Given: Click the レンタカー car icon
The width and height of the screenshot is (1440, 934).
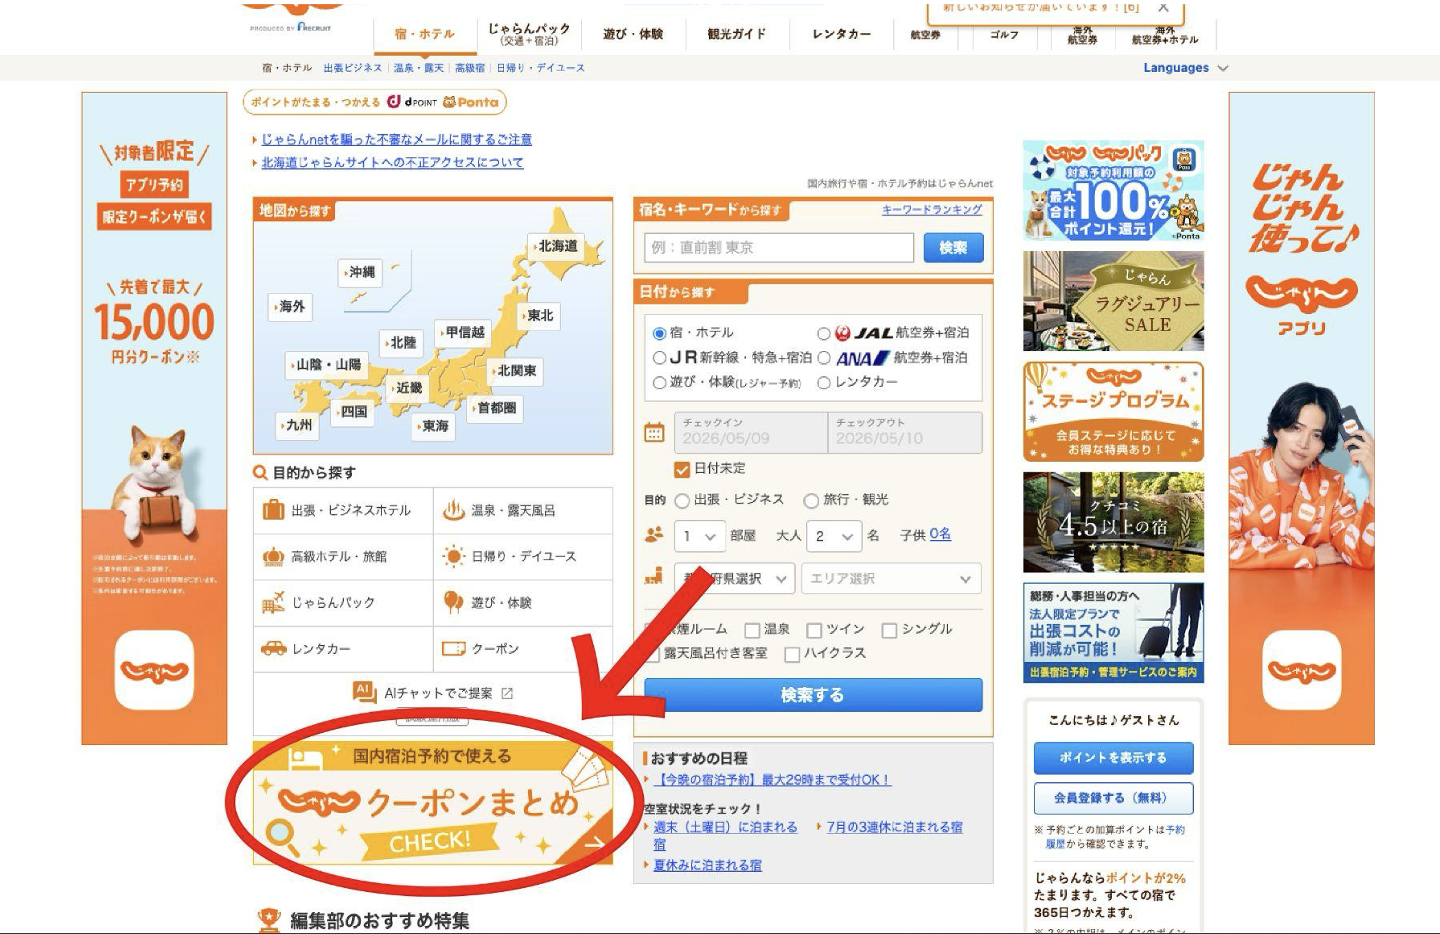Looking at the screenshot, I should 273,649.
